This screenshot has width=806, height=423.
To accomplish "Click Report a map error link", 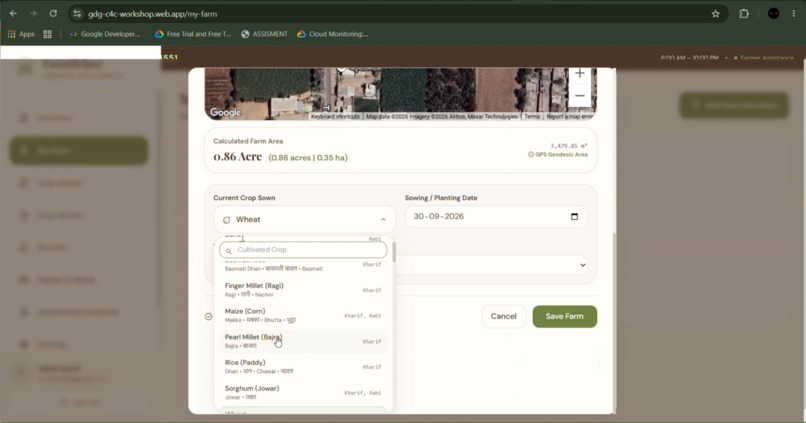I will [x=570, y=117].
